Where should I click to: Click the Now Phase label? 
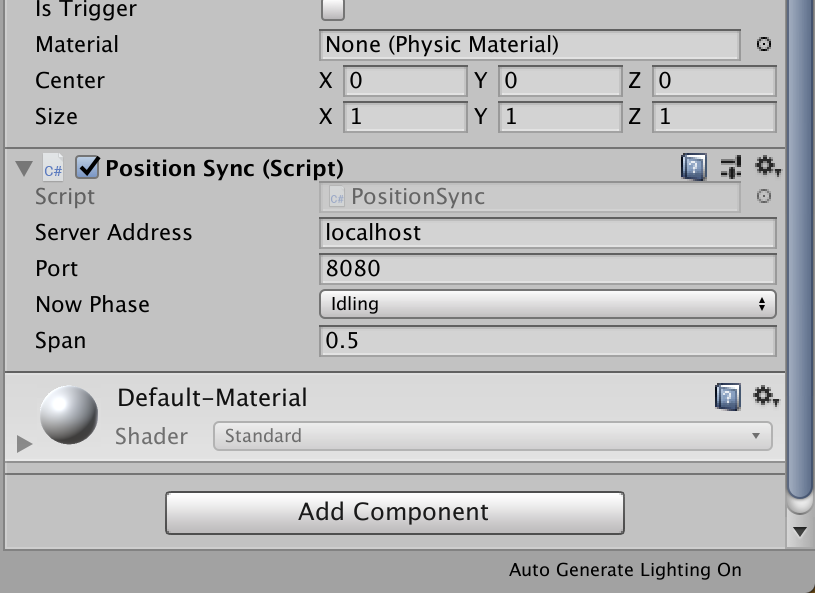[x=92, y=305]
